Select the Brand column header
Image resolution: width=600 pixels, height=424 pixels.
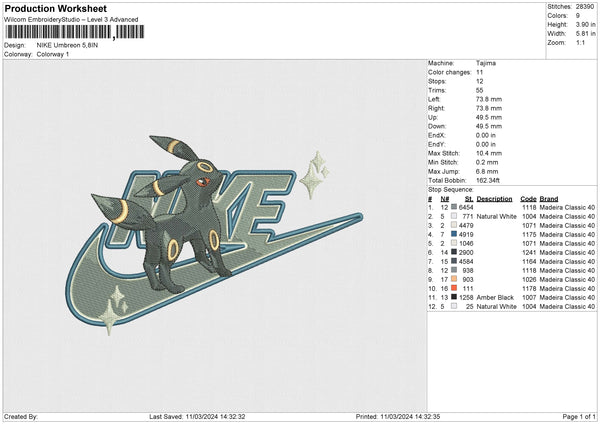click(549, 199)
